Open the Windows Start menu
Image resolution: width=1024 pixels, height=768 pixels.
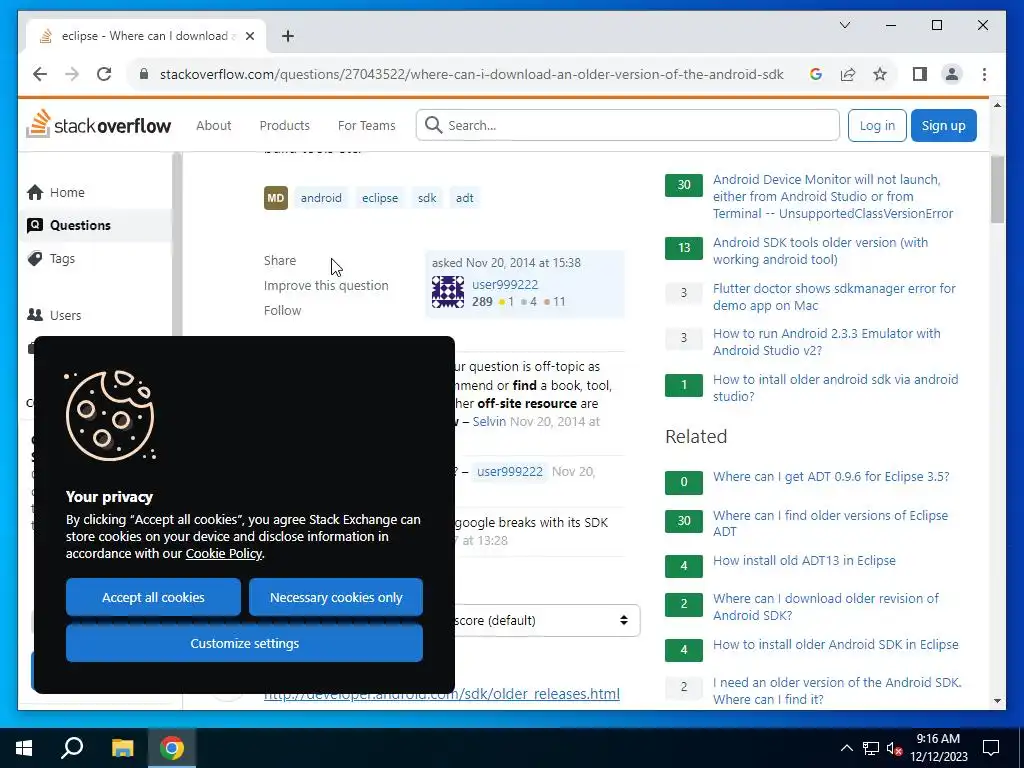(24, 748)
